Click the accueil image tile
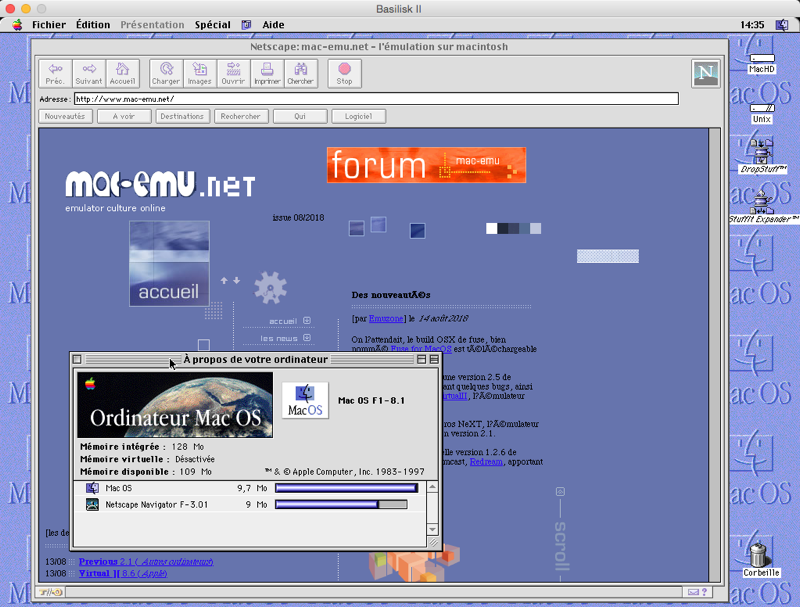 tap(169, 263)
